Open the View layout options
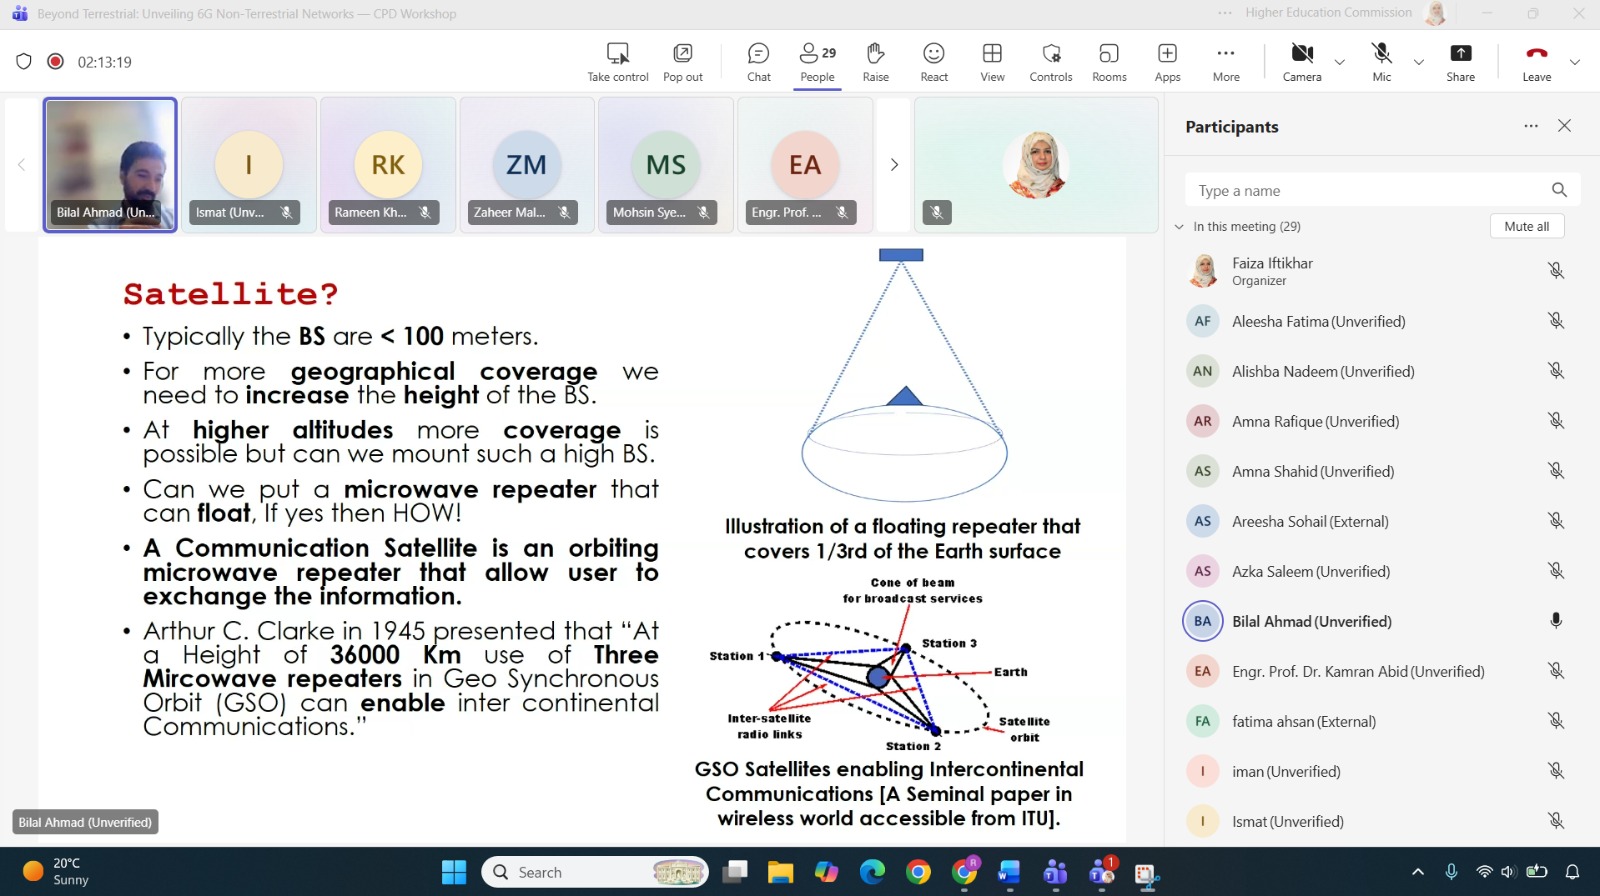The image size is (1600, 896). click(x=992, y=62)
